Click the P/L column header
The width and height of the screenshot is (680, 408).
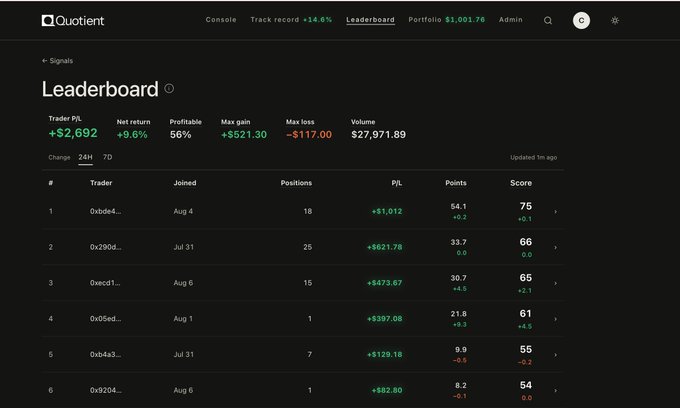tap(397, 183)
